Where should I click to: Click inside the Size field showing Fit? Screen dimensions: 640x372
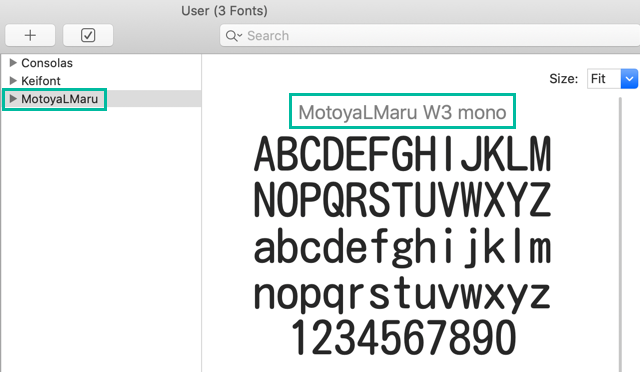click(604, 78)
